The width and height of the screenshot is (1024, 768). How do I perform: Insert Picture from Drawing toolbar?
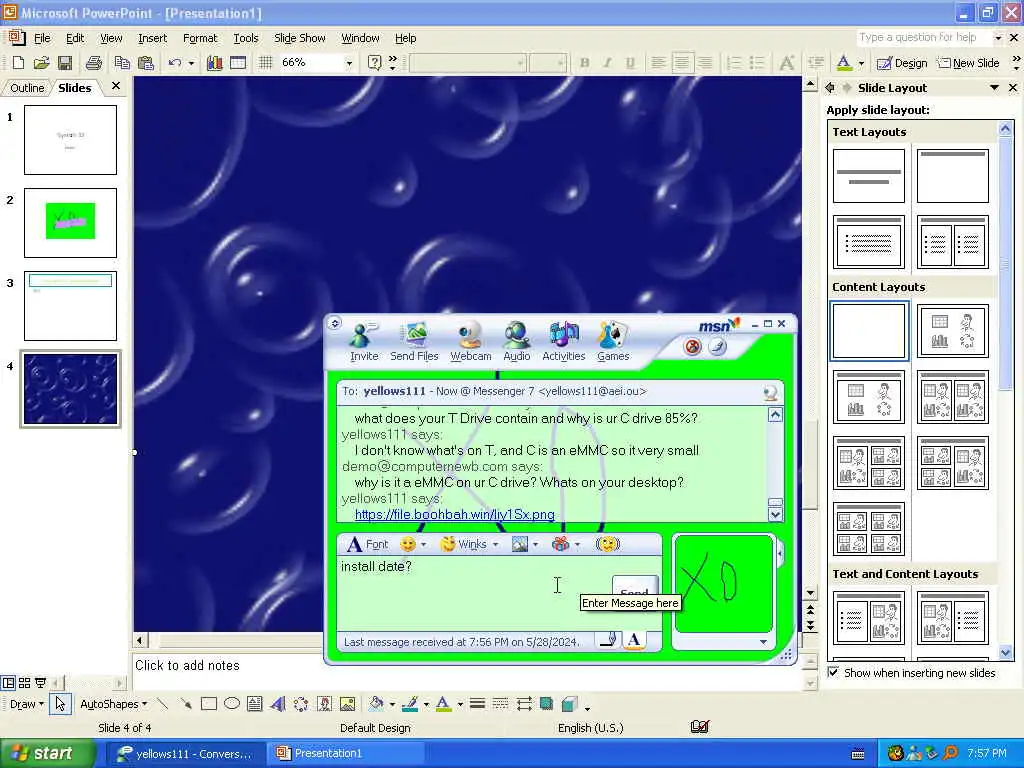(x=347, y=704)
